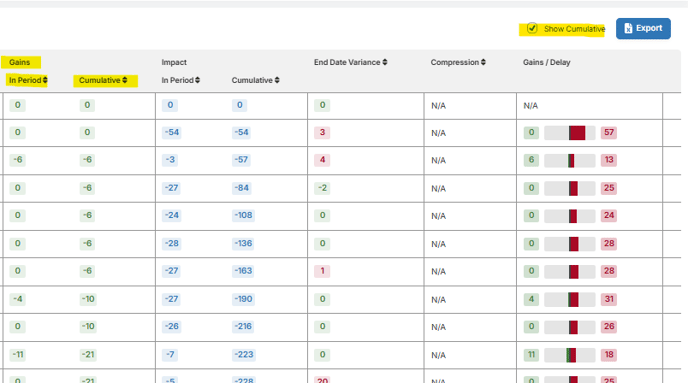
Task: Select Impact Cumulative value -57
Action: click(241, 160)
